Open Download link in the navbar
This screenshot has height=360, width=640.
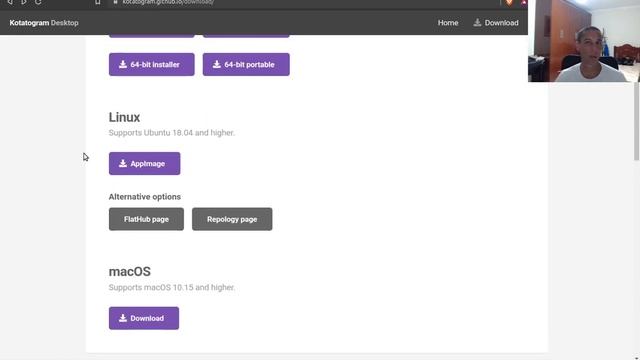click(496, 23)
